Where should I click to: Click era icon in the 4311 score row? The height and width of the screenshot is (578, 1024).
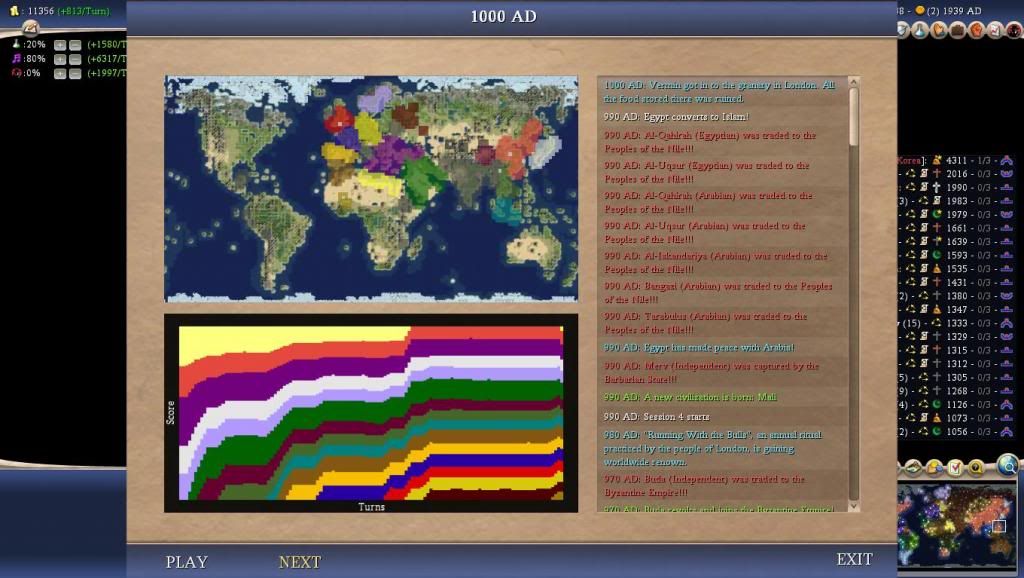pos(1006,160)
